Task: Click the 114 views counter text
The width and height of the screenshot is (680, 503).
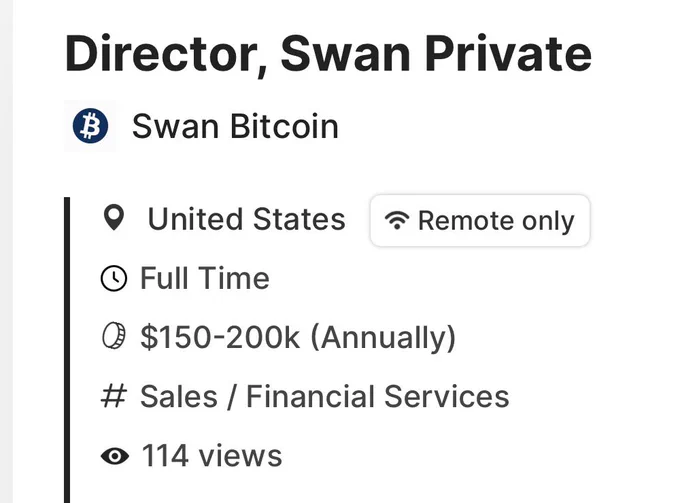Action: click(x=212, y=456)
